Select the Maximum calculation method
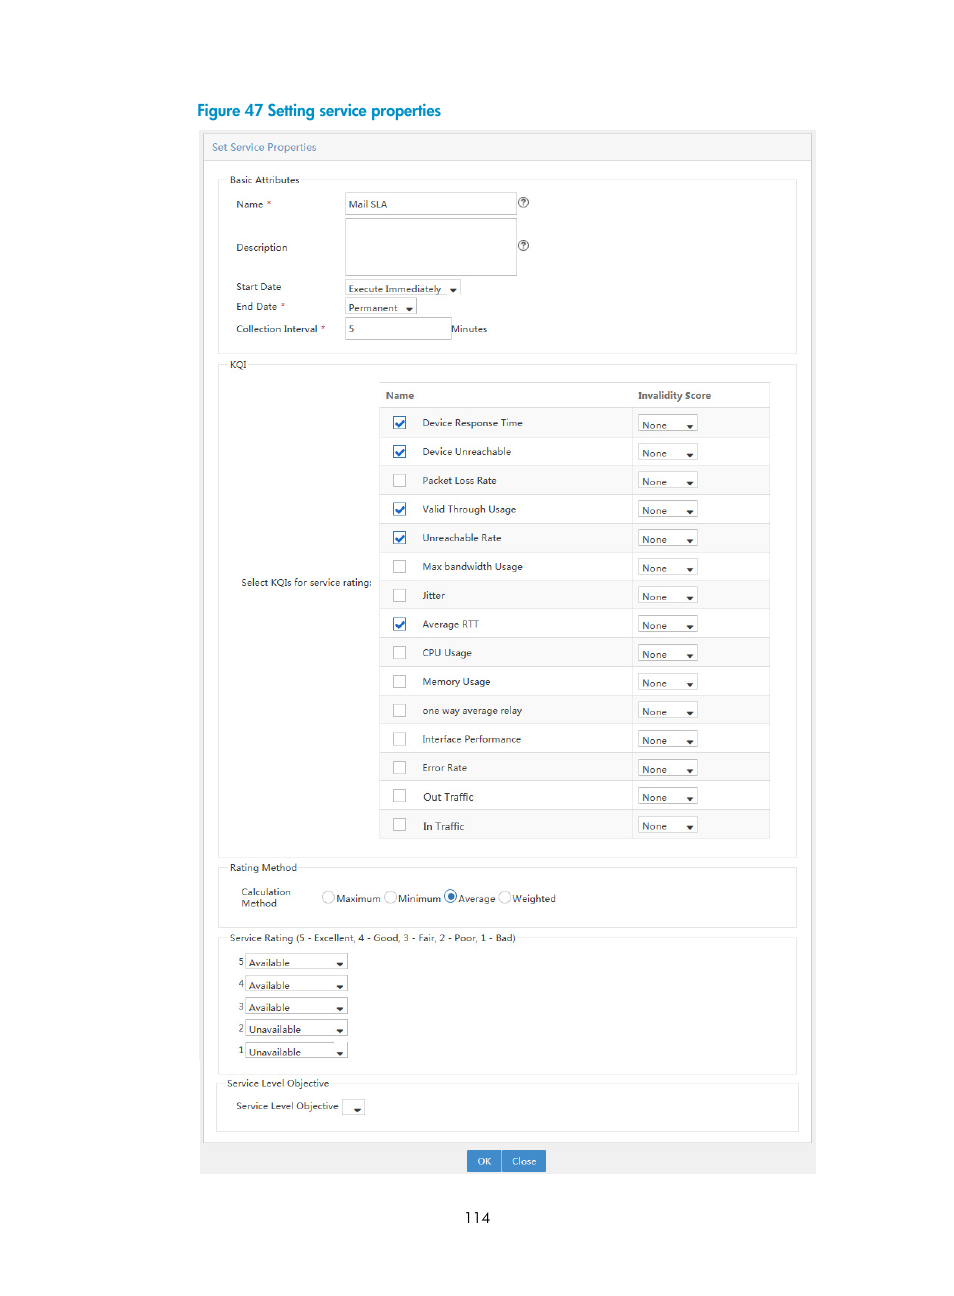Viewport: 954px width, 1296px height. (328, 897)
